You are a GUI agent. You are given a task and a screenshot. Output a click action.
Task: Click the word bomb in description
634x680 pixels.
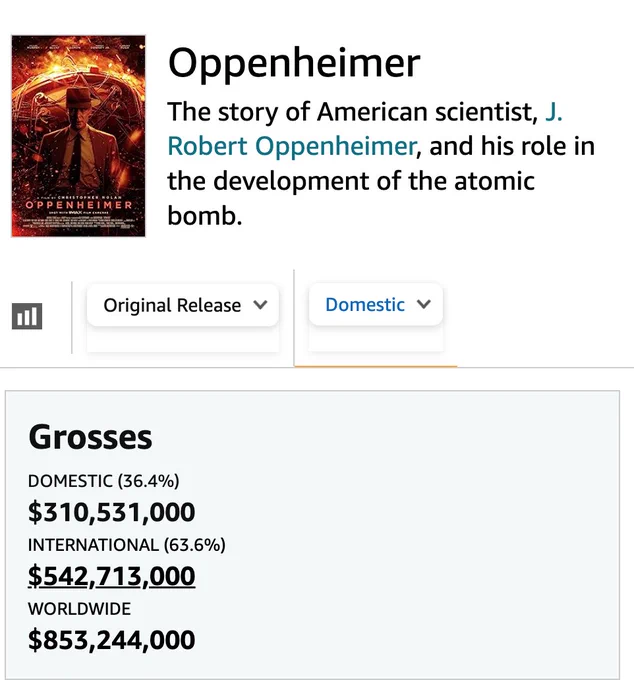pos(204,215)
